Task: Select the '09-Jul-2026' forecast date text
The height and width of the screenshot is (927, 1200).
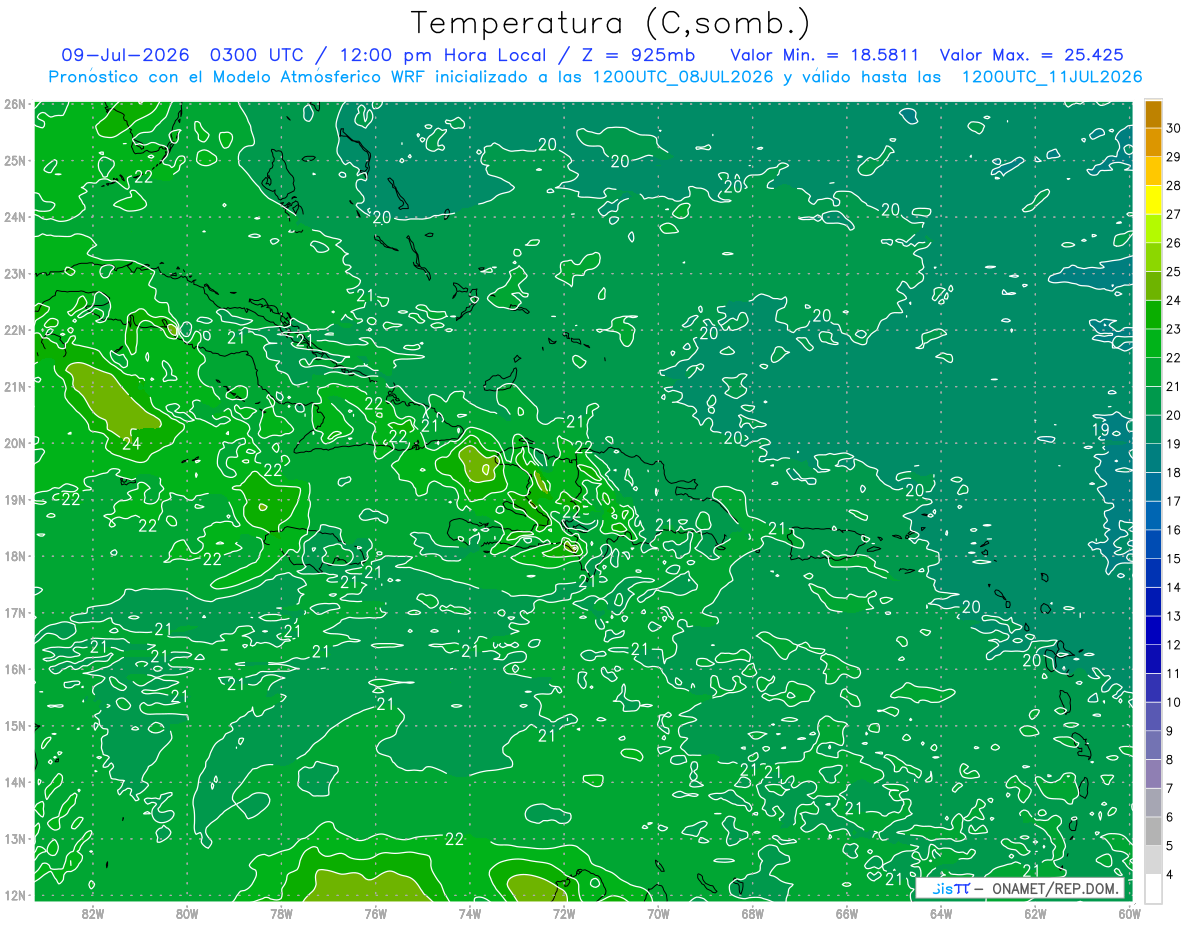Action: coord(126,55)
